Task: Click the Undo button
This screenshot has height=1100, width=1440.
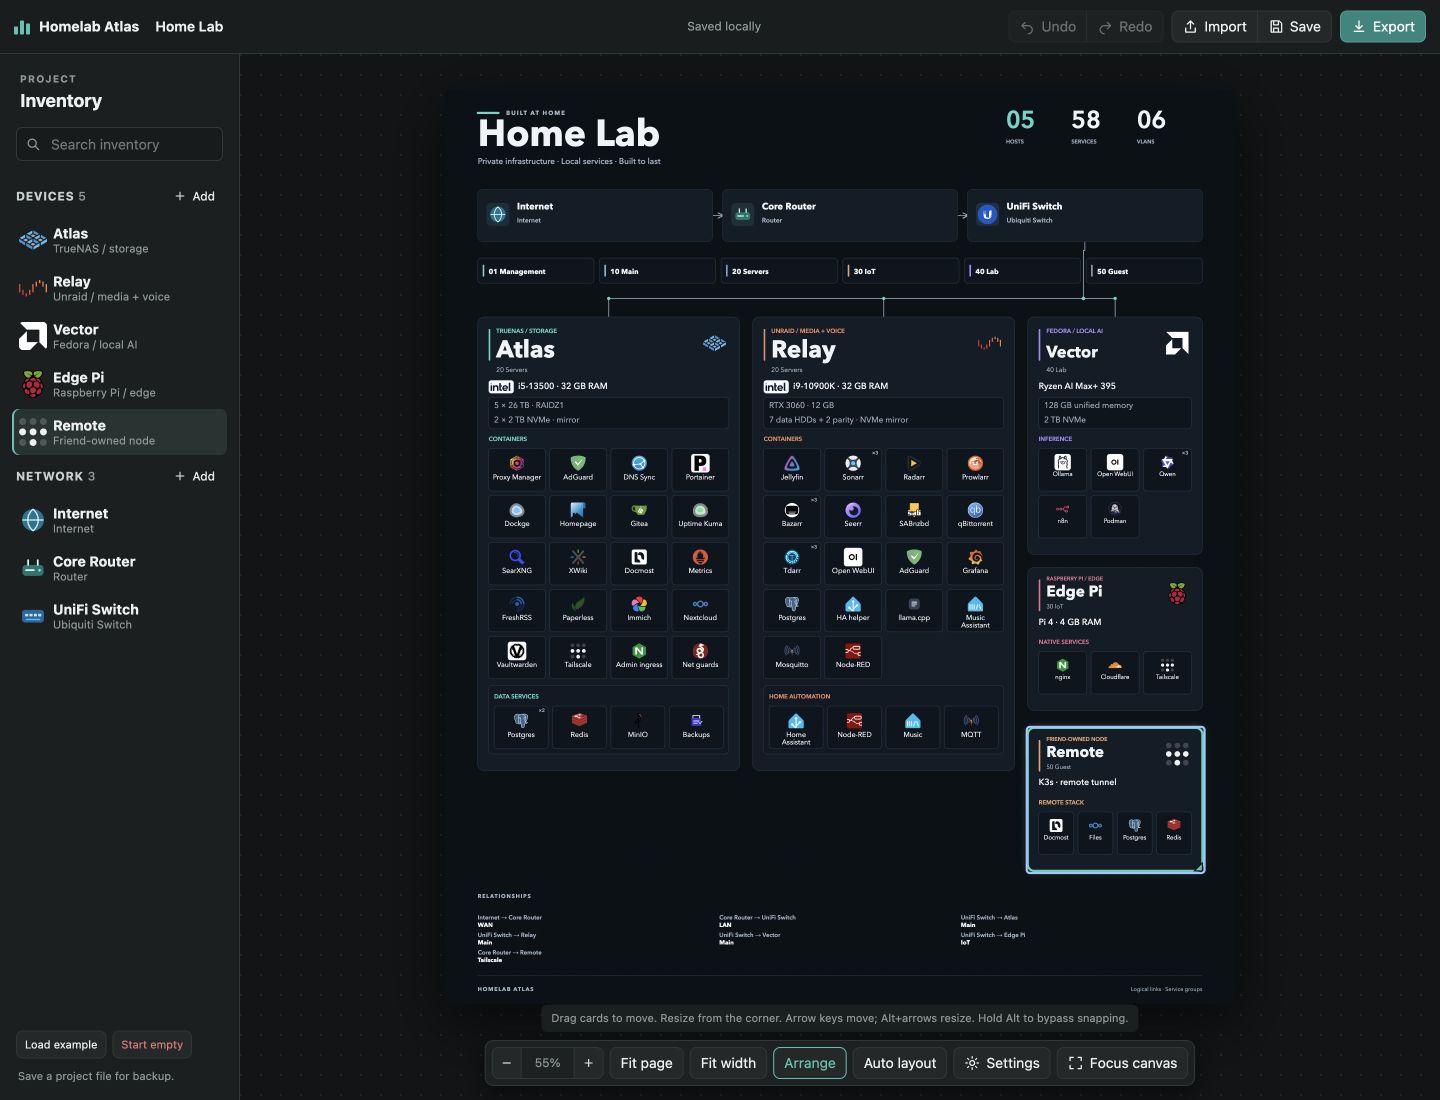Action: (1048, 27)
